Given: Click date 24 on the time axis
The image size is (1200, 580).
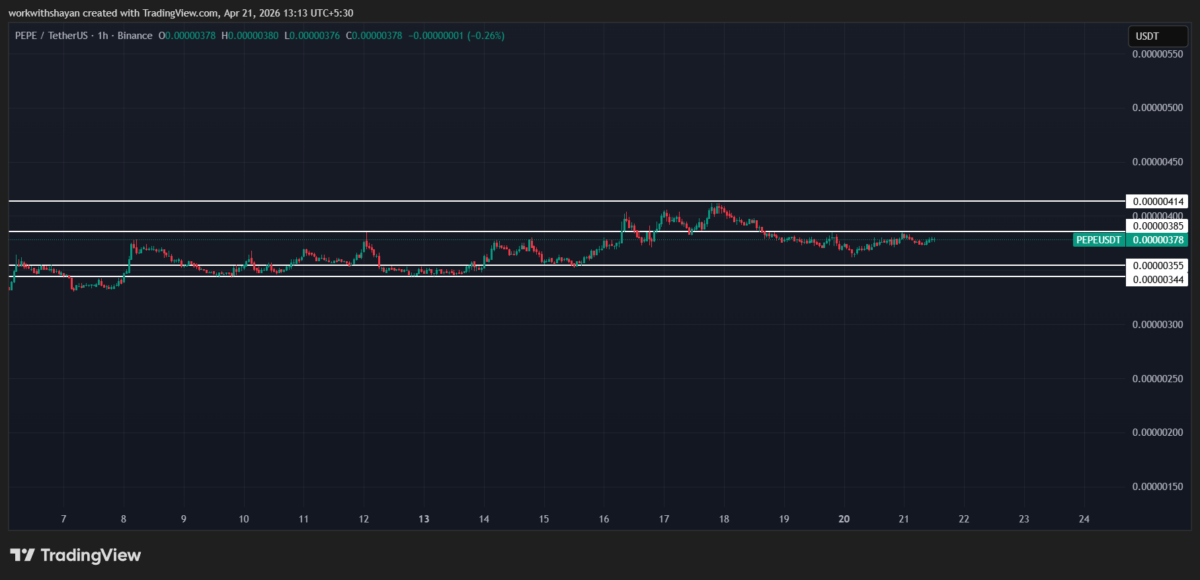Looking at the screenshot, I should [1084, 519].
